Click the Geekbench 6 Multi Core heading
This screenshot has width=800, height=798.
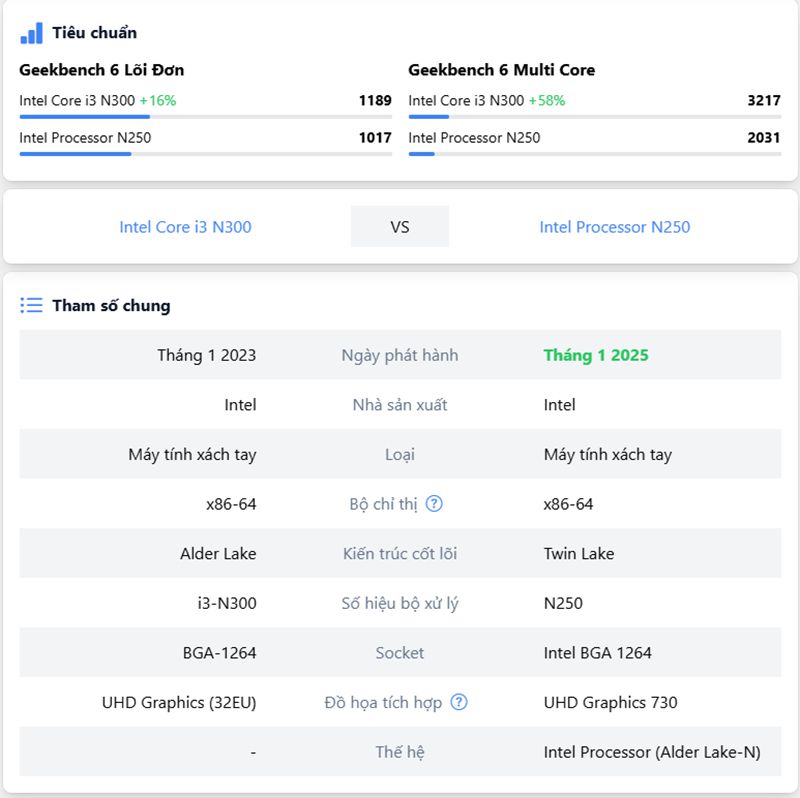click(501, 70)
